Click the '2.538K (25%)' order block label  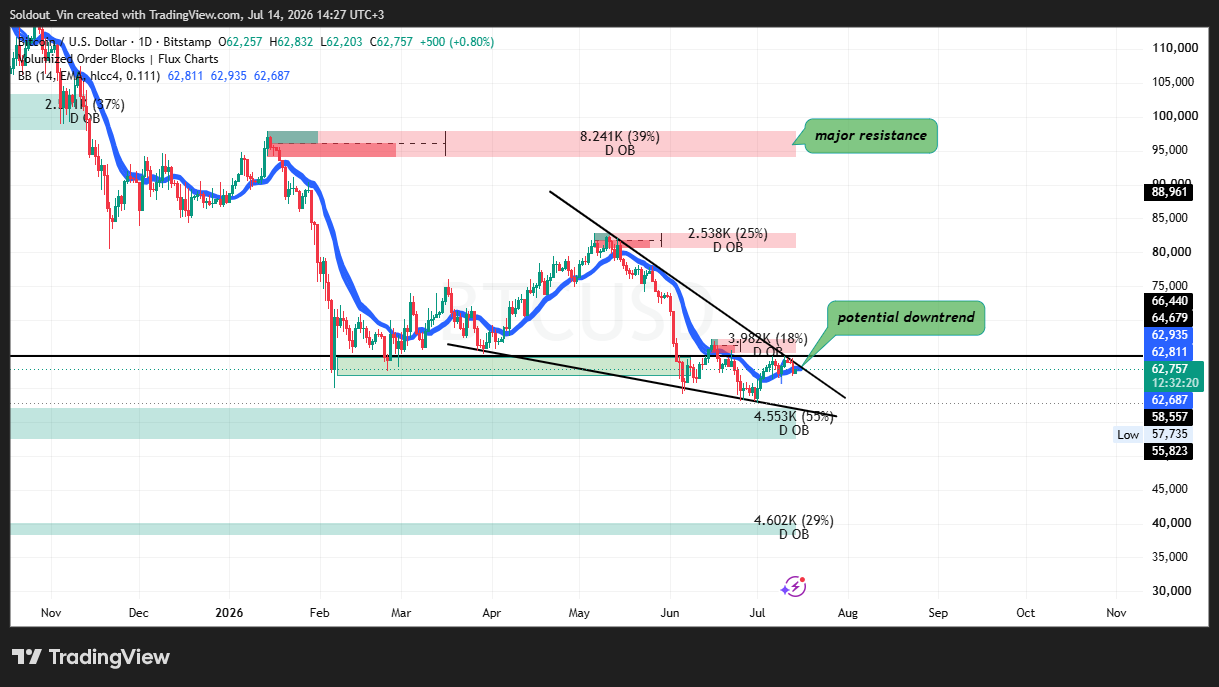tap(728, 234)
